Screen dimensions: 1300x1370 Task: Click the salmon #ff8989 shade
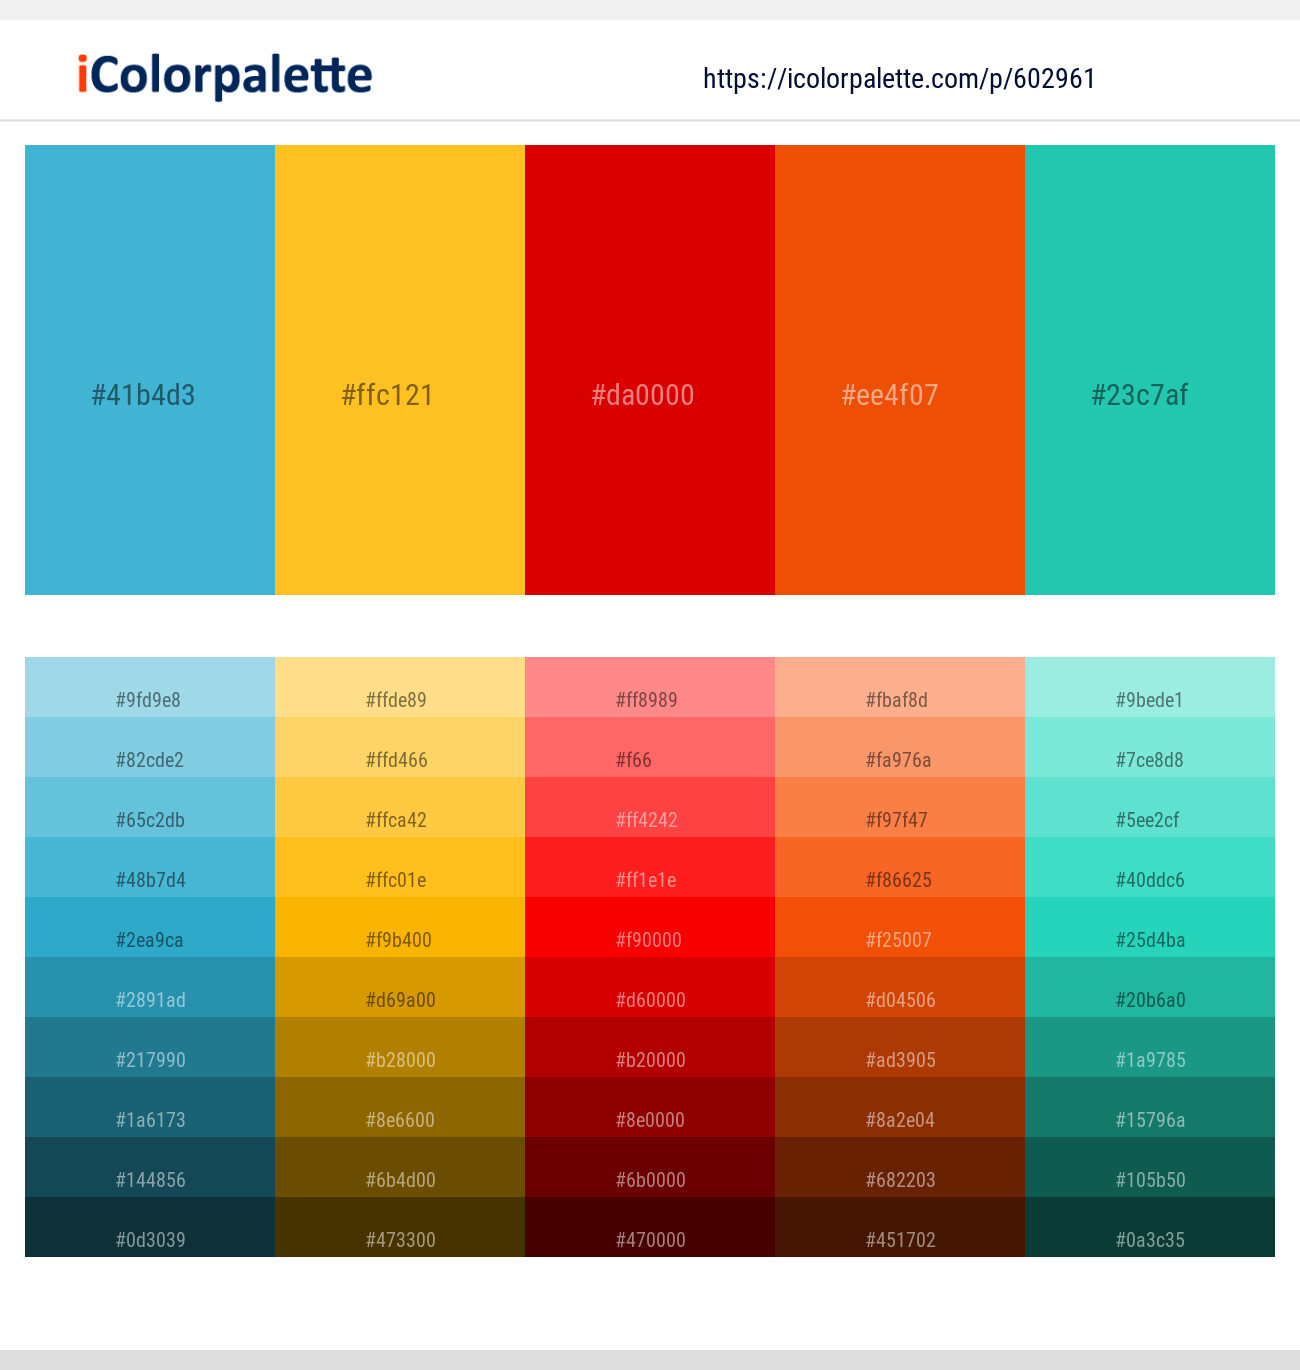click(650, 700)
